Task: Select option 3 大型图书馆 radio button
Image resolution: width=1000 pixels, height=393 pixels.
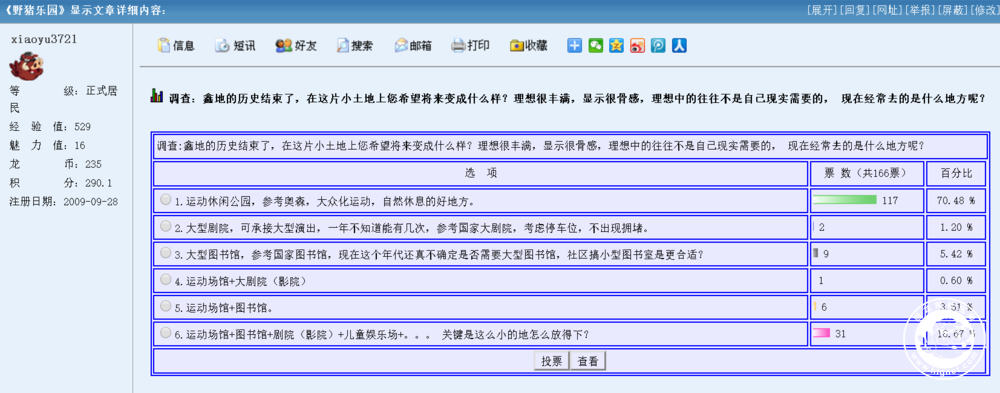Action: pos(166,253)
